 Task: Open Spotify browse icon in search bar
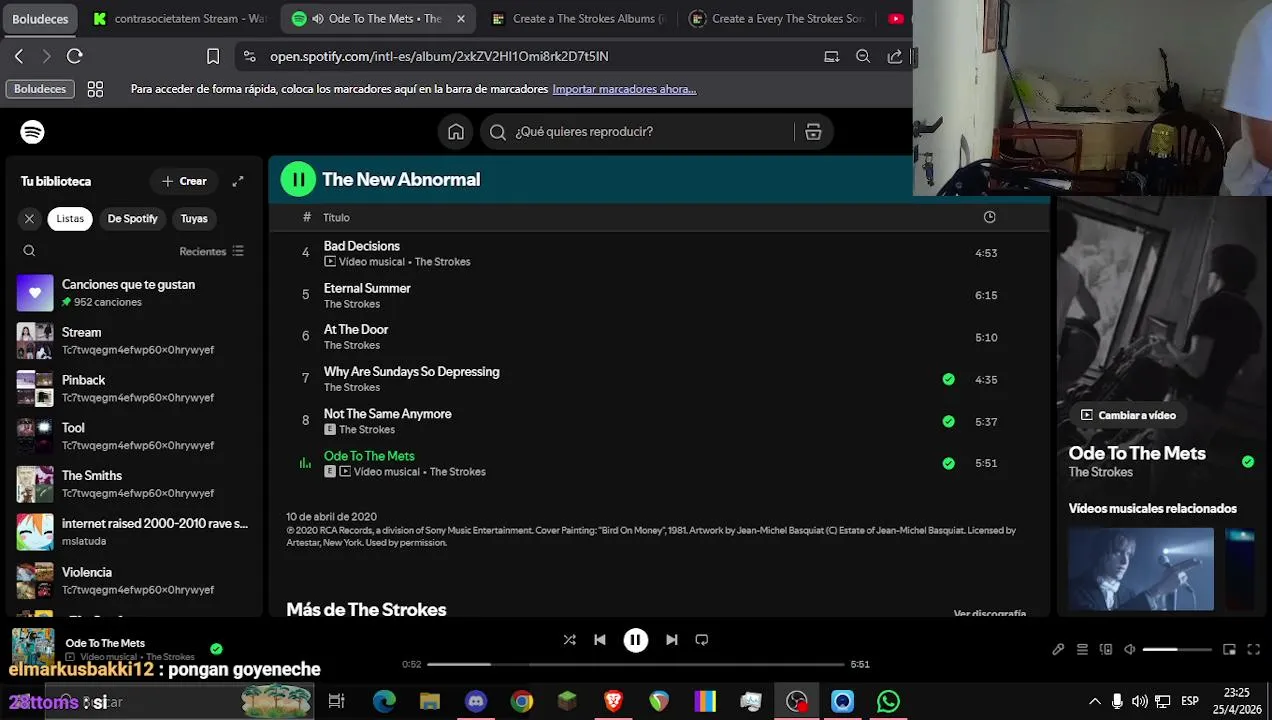[x=813, y=132]
